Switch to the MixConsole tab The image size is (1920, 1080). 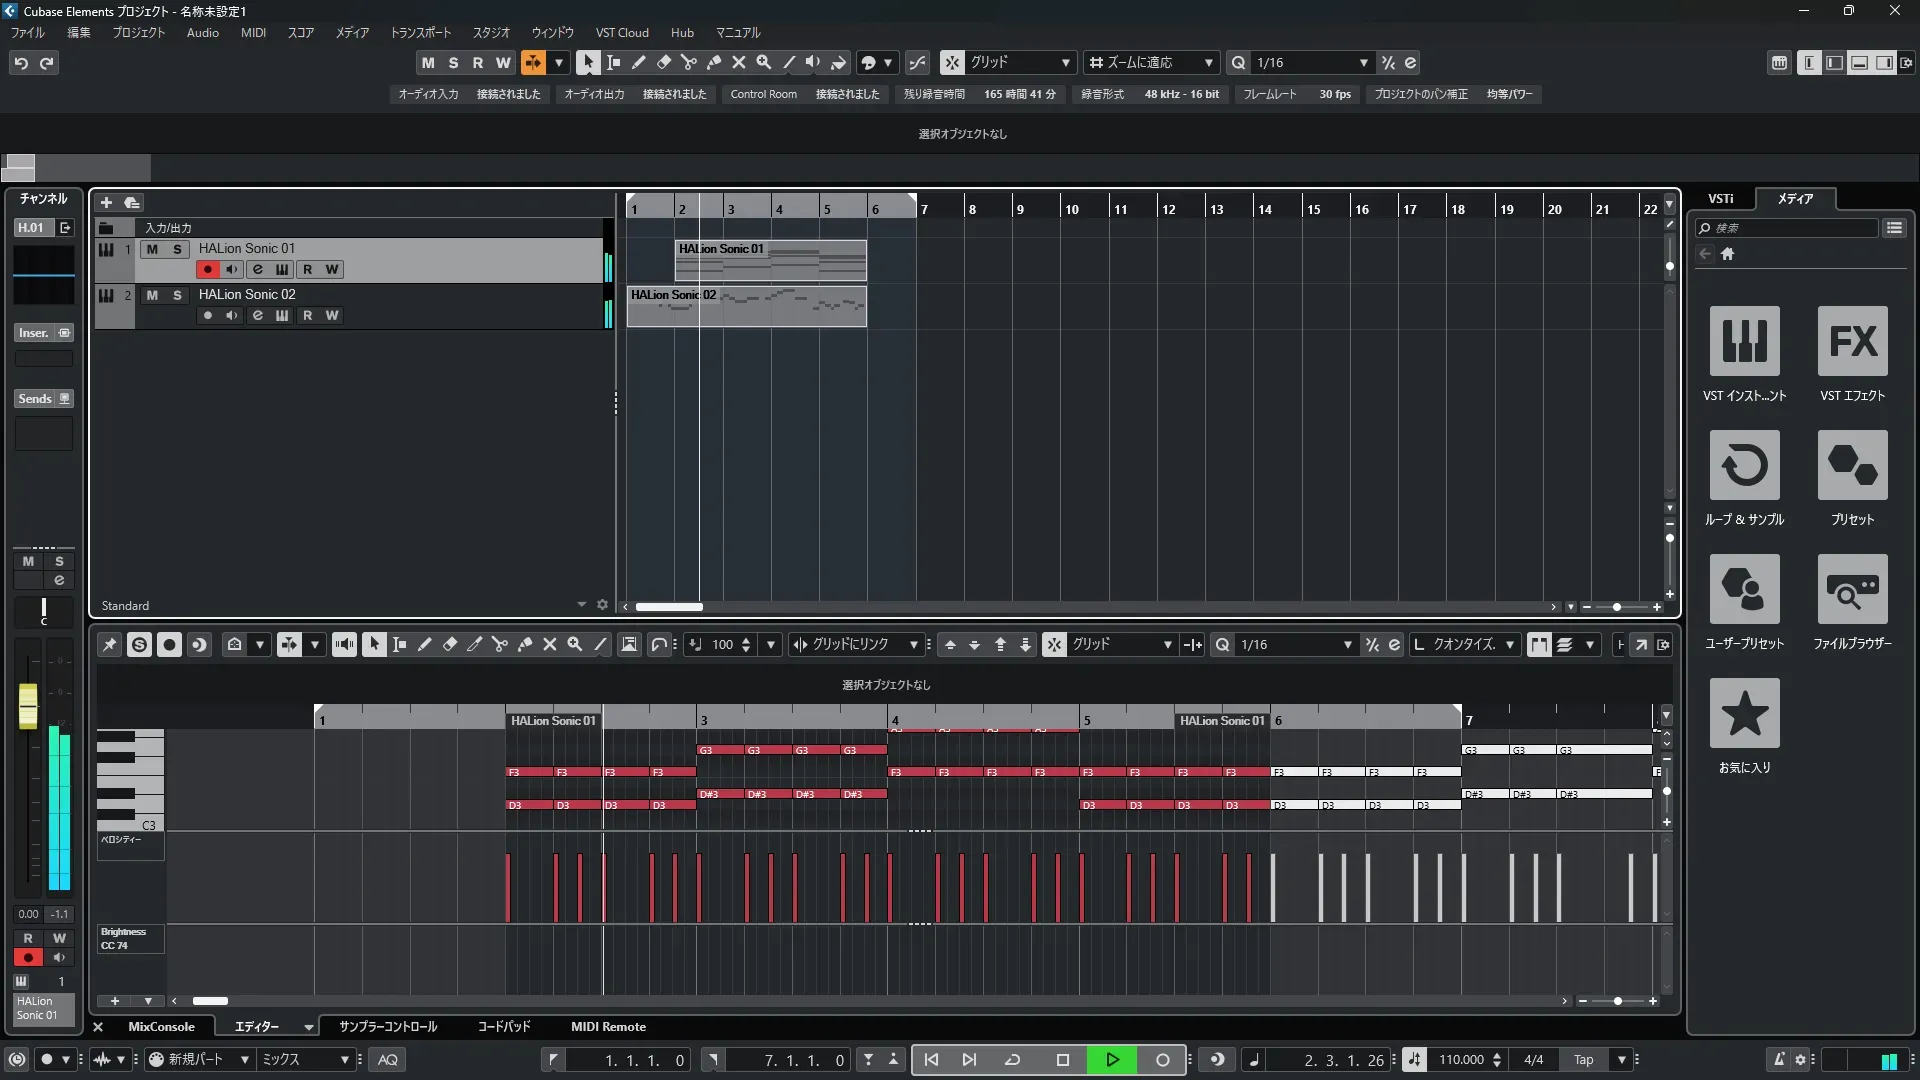(x=161, y=1027)
